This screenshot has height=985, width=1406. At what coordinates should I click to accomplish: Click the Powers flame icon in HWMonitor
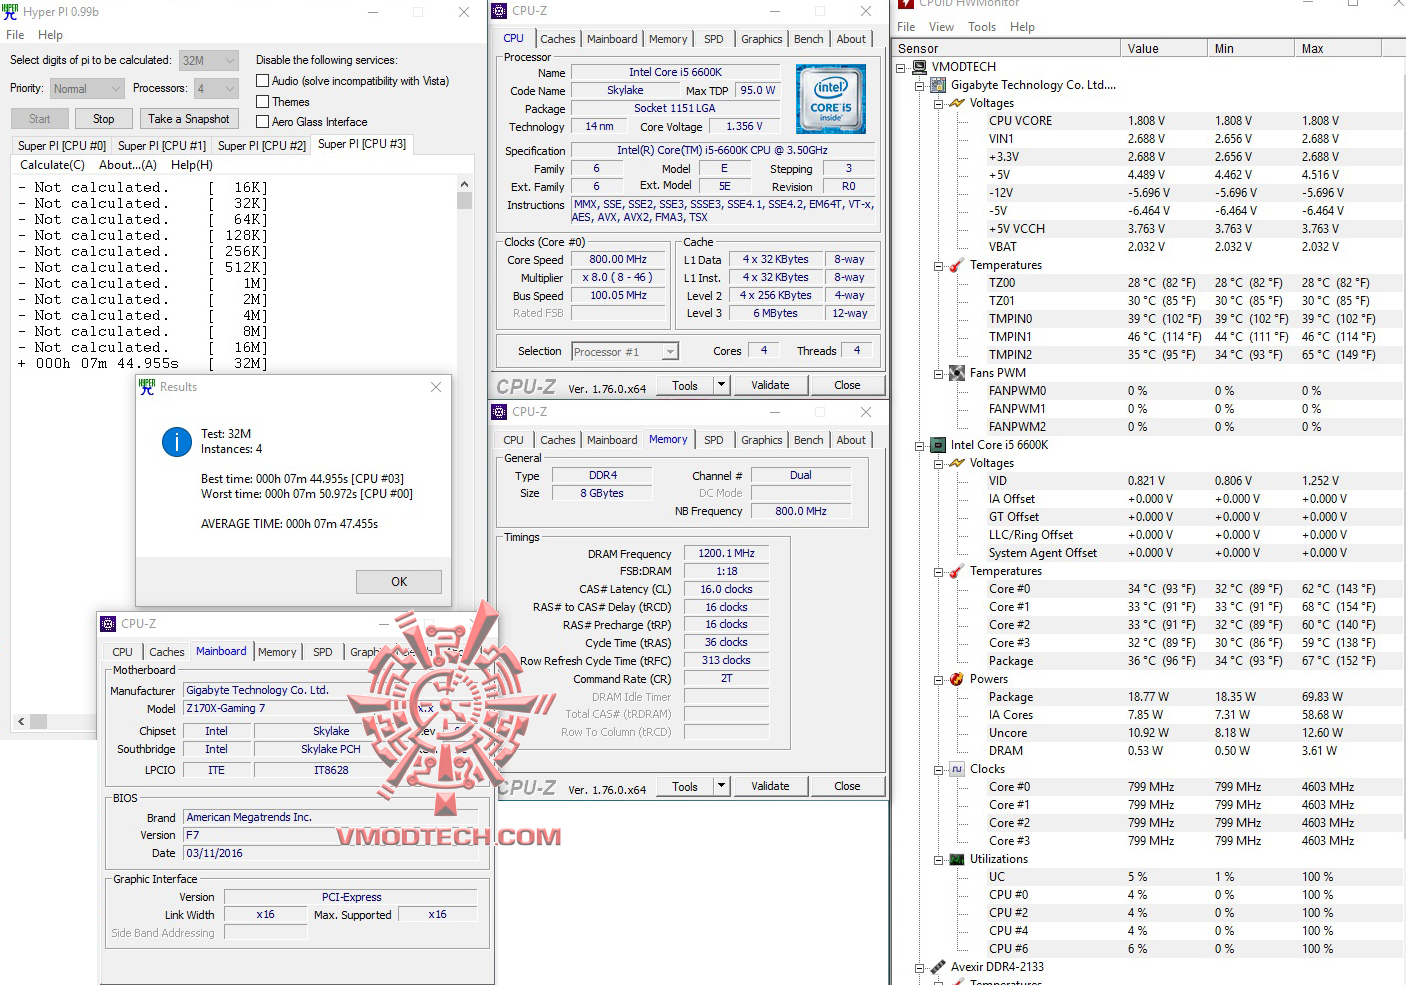point(957,679)
